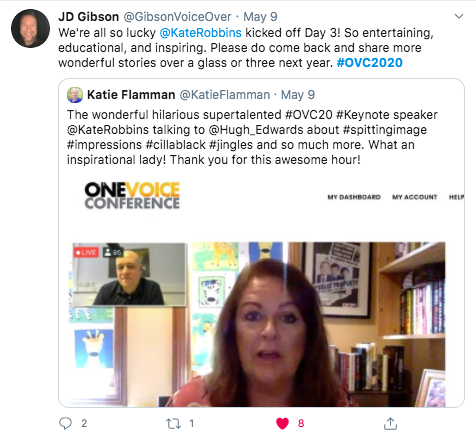The image size is (476, 439).
Task: Open the inset video of the bald man
Action: tap(129, 274)
